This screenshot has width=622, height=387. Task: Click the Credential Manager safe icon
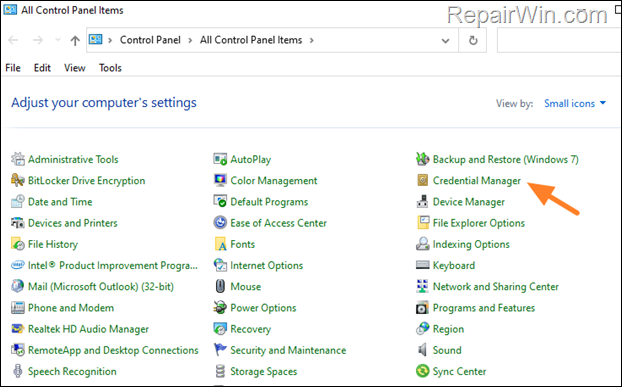[x=423, y=180]
